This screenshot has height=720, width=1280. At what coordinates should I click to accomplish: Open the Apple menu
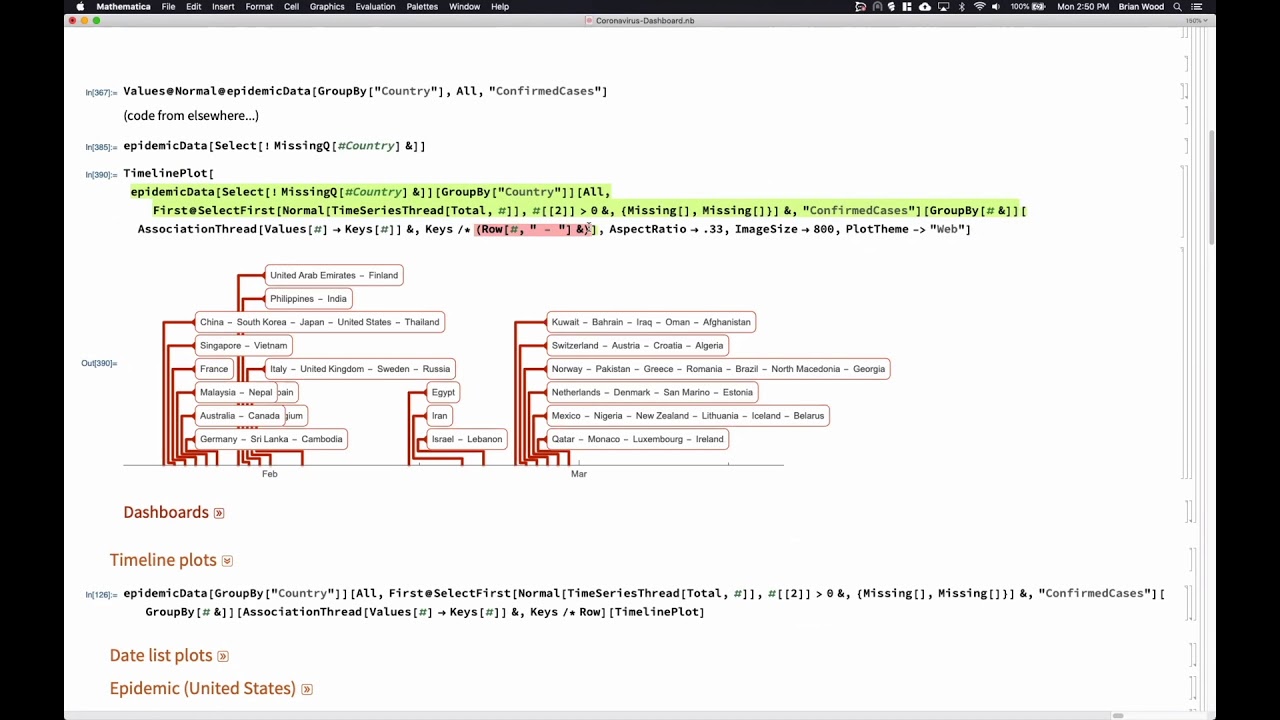(x=80, y=6)
